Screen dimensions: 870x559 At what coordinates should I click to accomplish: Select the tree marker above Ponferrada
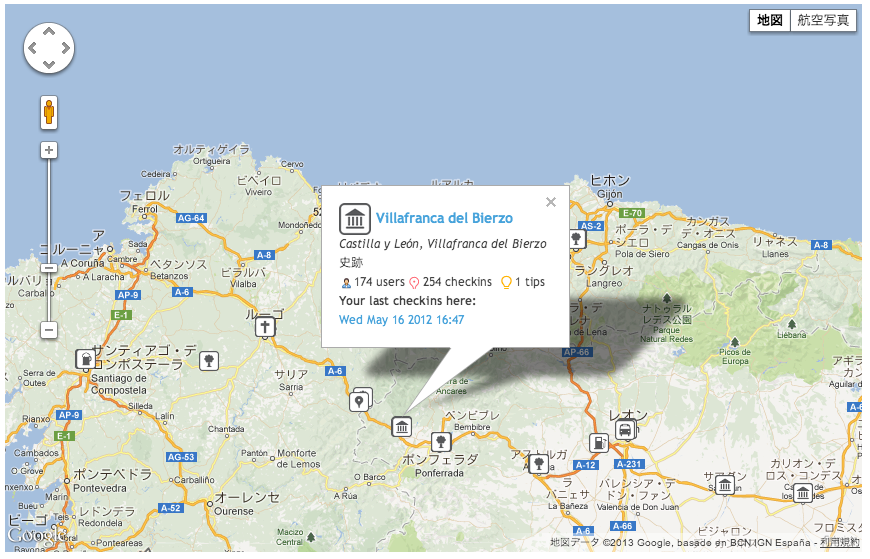441,442
